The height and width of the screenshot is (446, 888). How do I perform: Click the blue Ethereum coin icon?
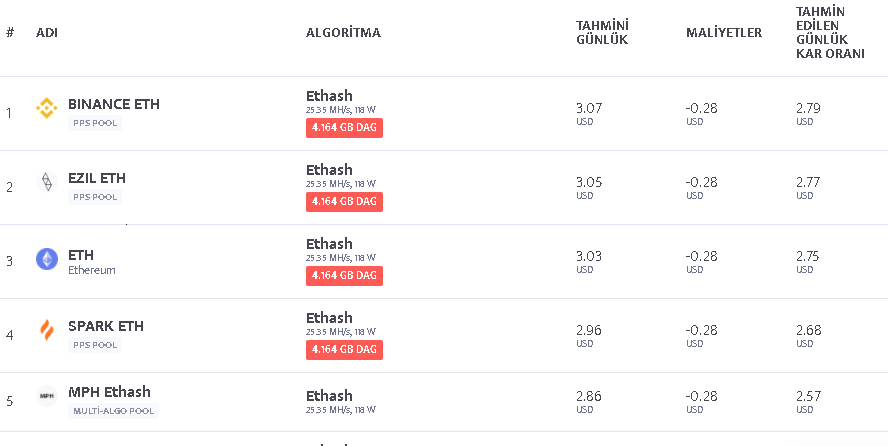[x=47, y=259]
